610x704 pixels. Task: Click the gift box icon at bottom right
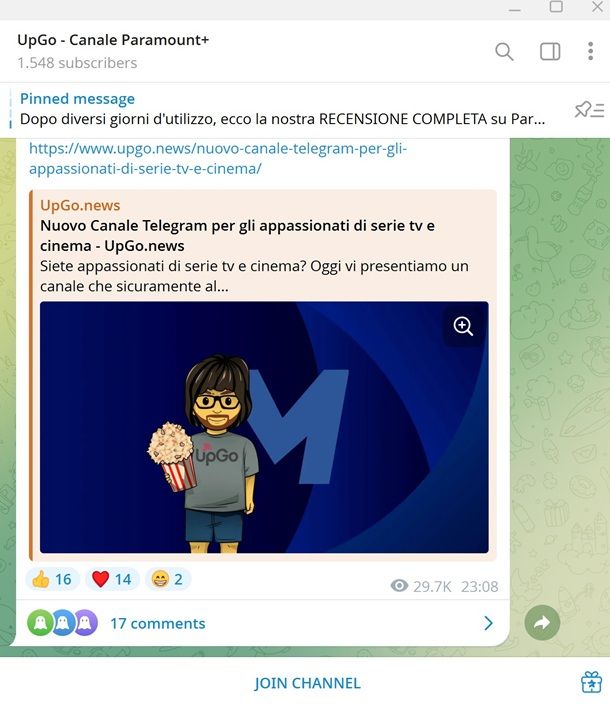click(591, 682)
